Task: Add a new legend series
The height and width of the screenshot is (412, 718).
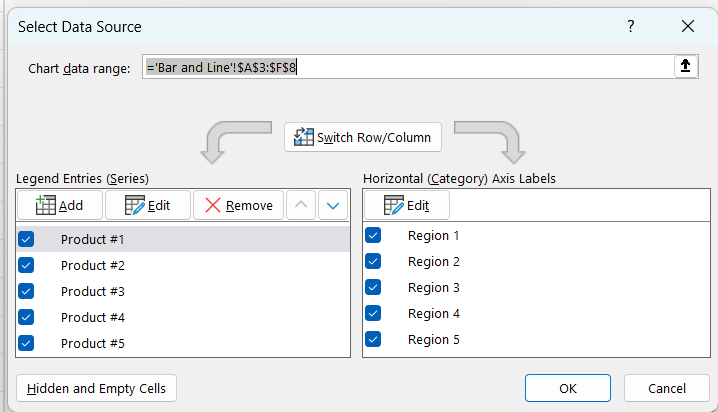Action: [60, 206]
